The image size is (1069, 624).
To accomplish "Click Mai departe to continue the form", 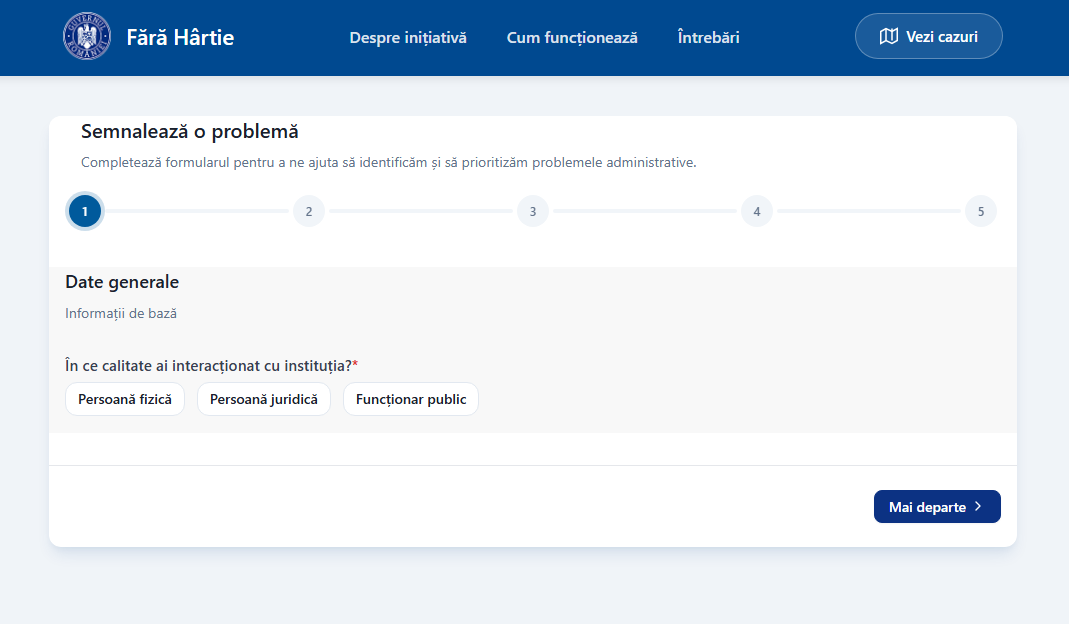I will pos(937,506).
